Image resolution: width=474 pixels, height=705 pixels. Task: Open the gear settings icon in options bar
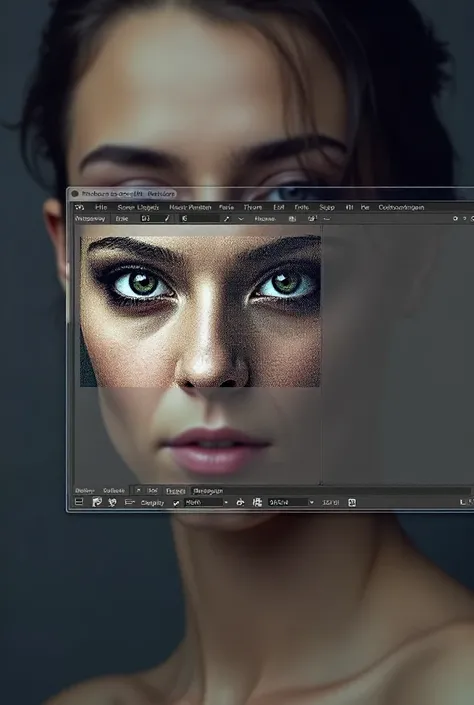(455, 219)
